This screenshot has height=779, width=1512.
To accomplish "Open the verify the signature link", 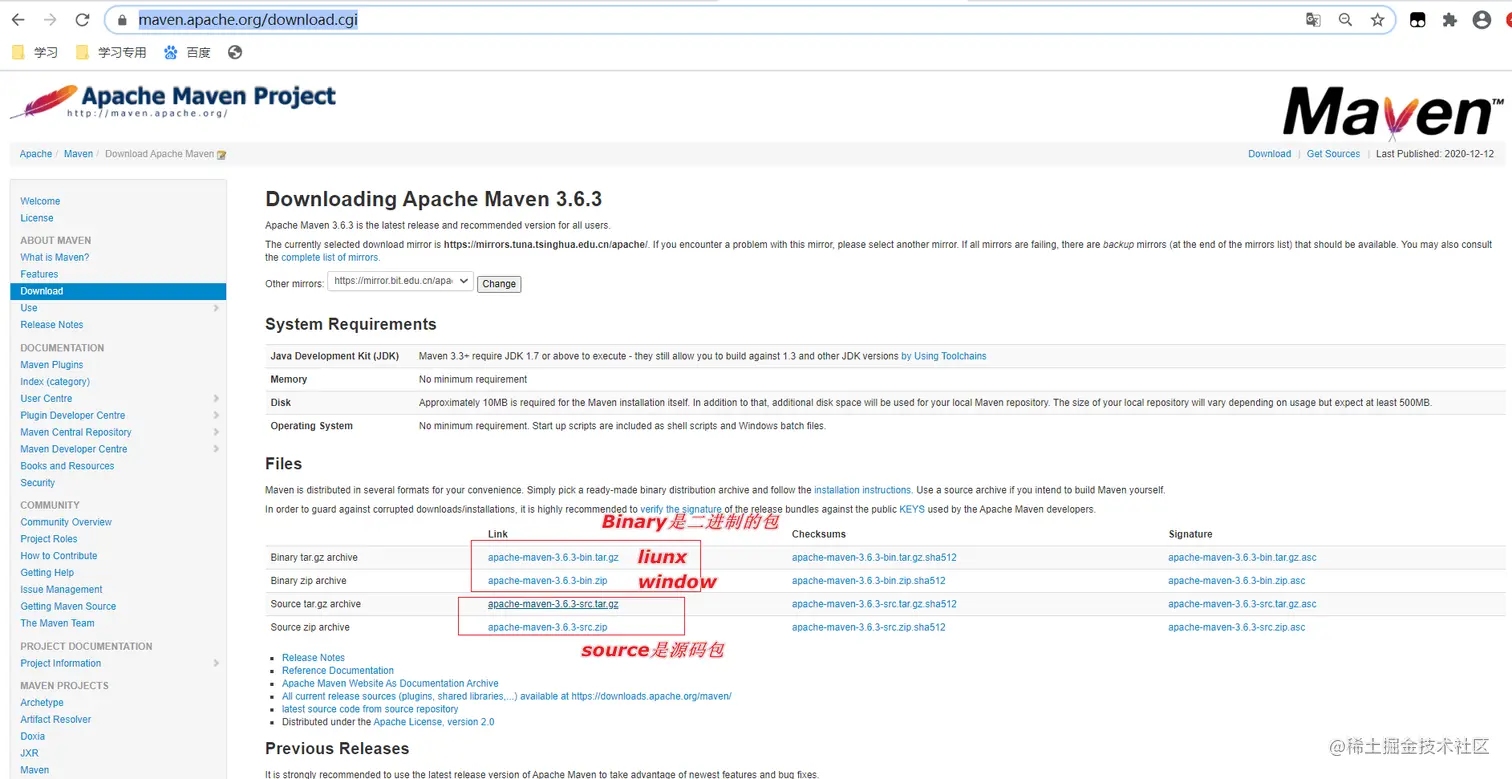I will coord(681,510).
